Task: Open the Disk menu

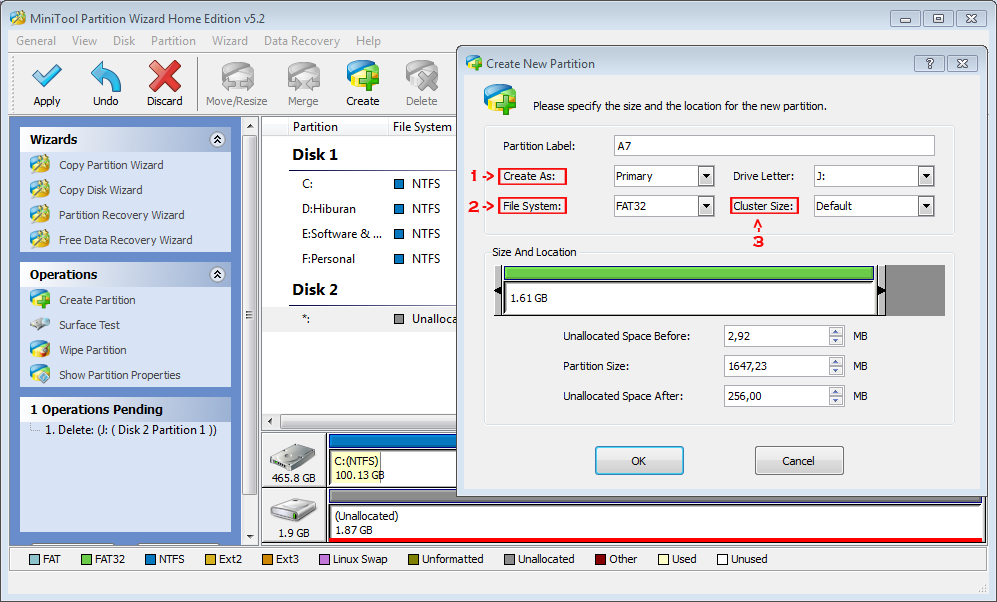Action: [x=124, y=41]
